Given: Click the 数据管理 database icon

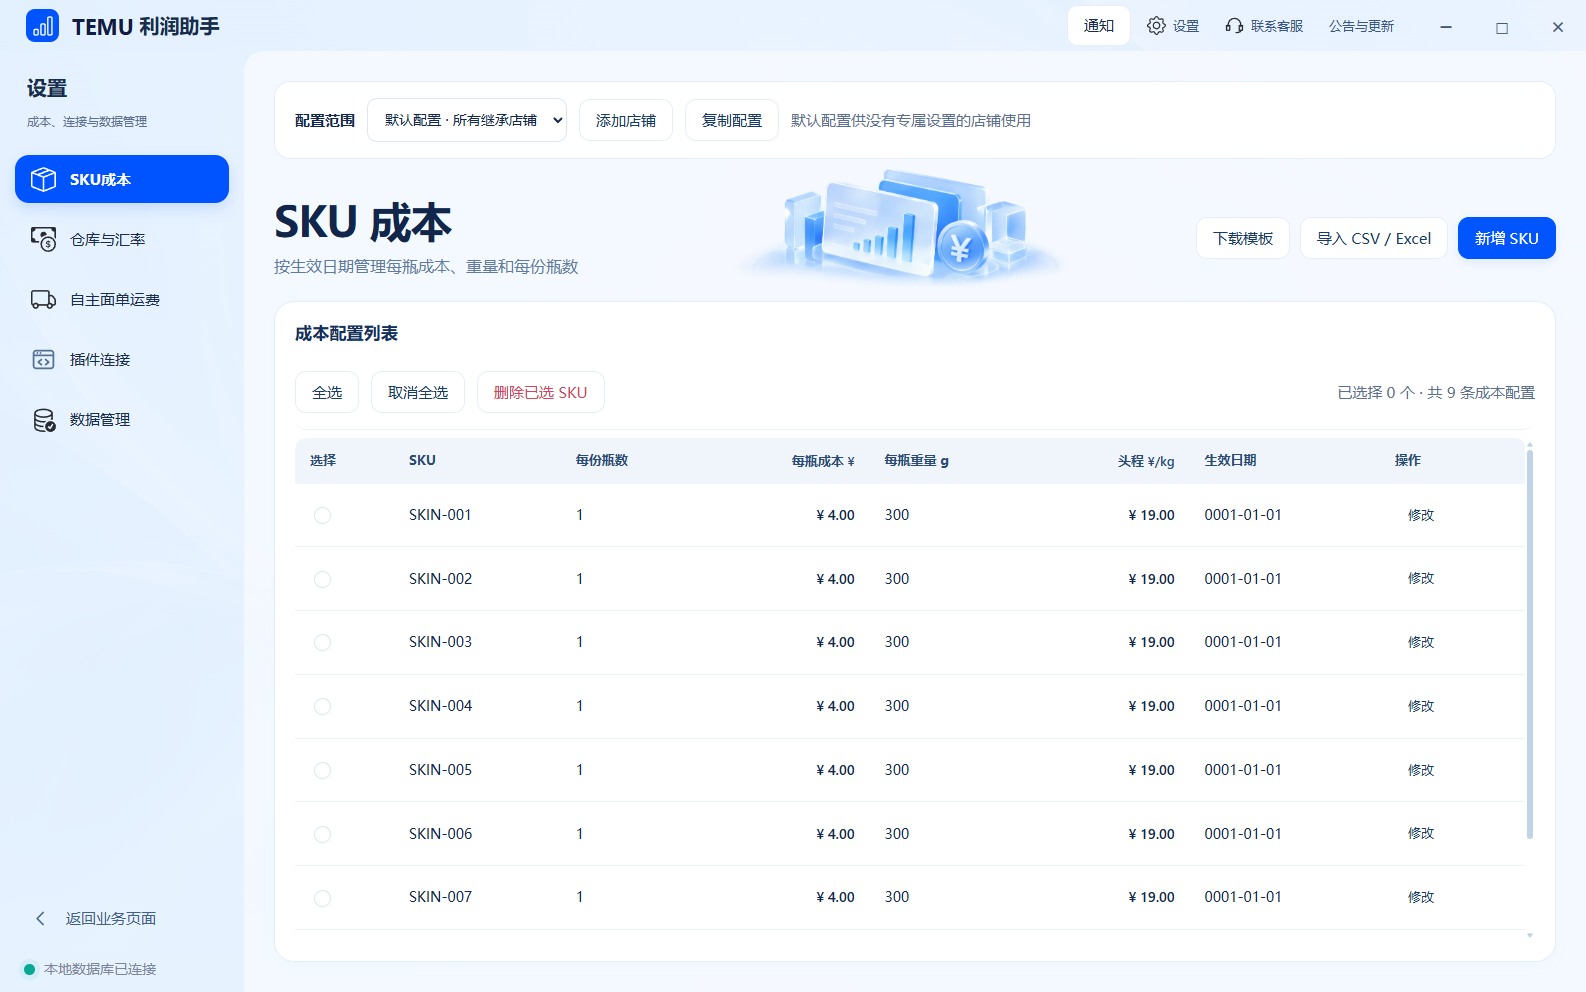Looking at the screenshot, I should coord(44,420).
